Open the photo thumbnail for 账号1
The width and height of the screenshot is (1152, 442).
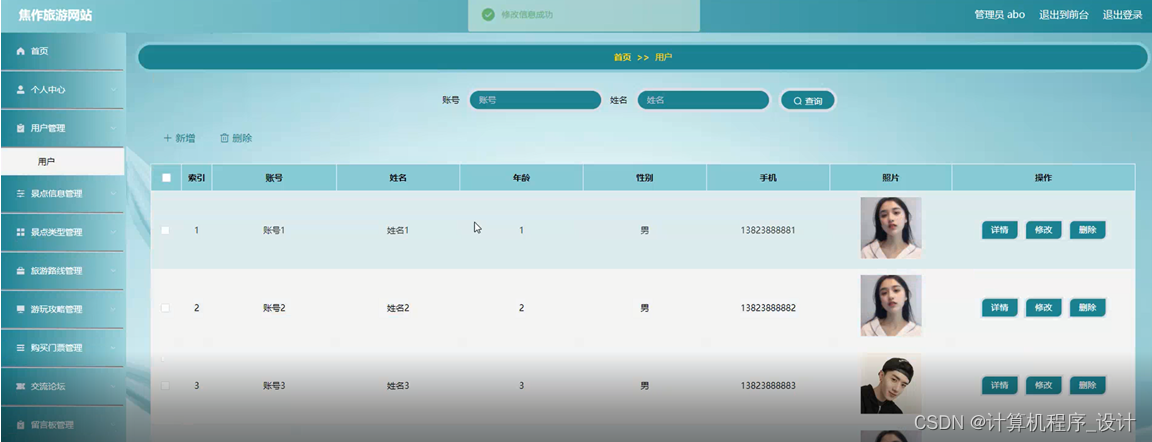[890, 228]
